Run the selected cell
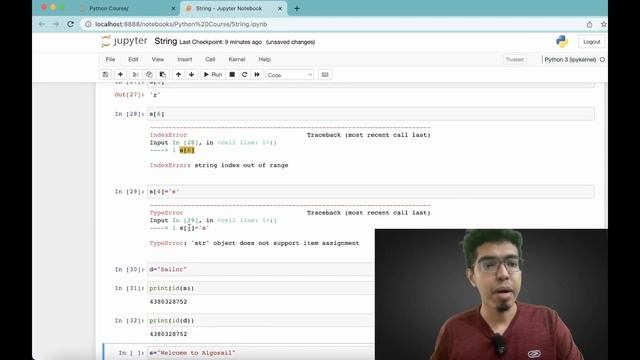The width and height of the screenshot is (640, 360). [x=213, y=75]
